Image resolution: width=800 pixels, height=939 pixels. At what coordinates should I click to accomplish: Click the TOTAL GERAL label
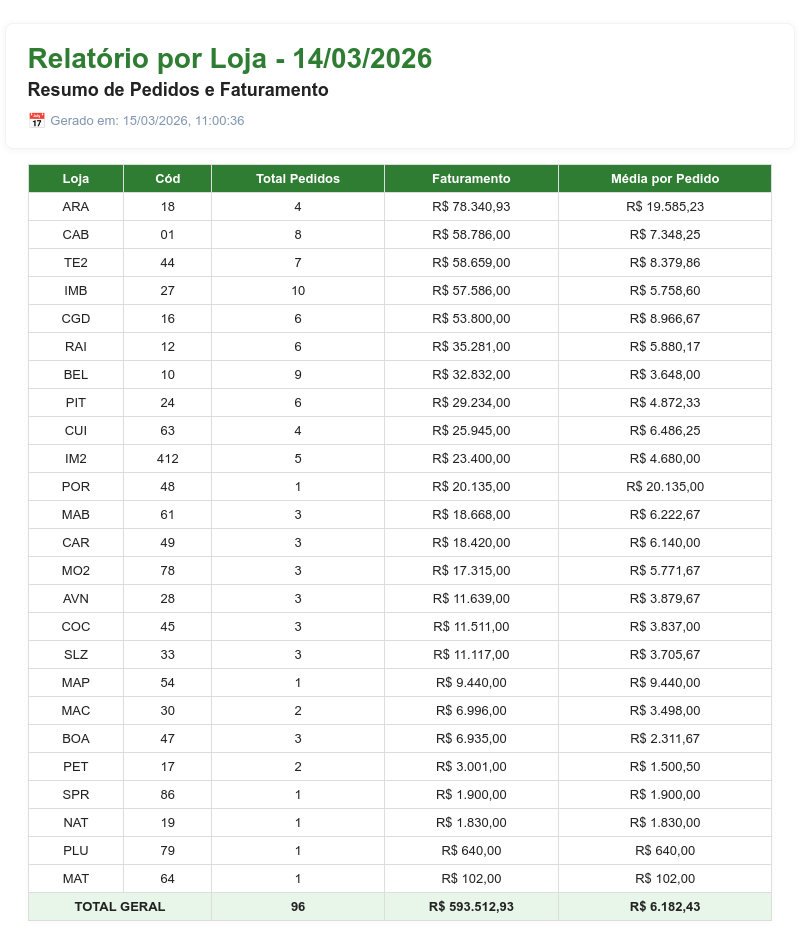point(120,907)
